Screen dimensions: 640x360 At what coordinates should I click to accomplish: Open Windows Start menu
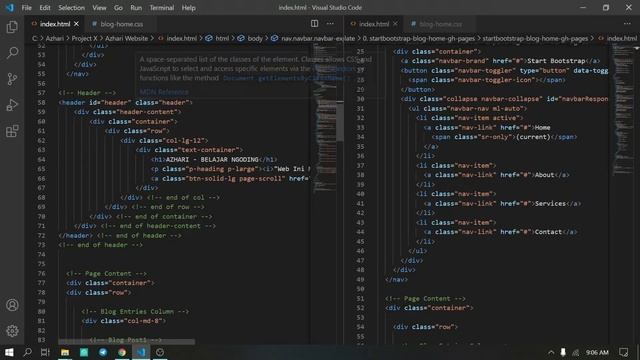(9, 352)
